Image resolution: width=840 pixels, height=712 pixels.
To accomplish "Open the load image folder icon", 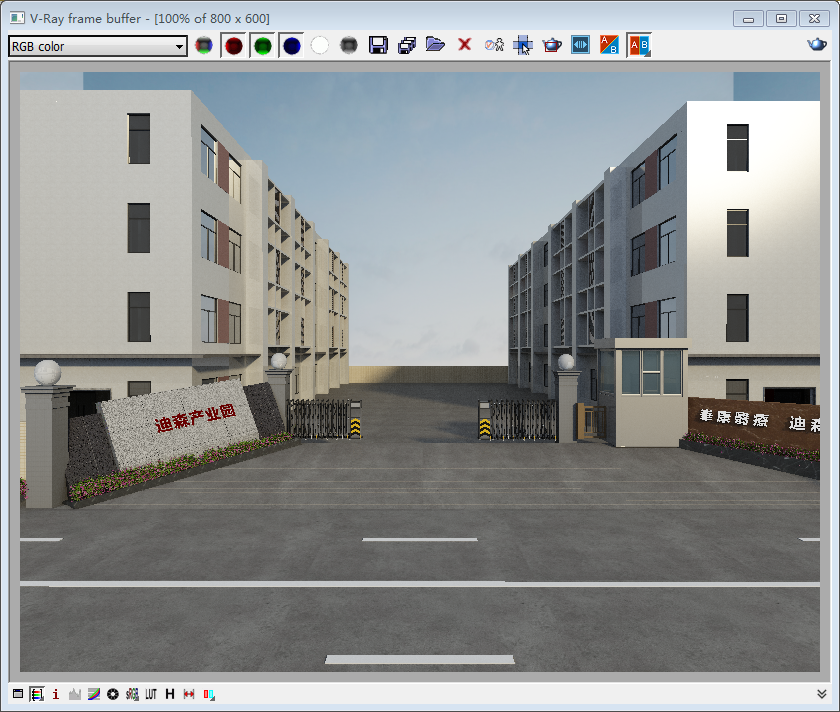I will pos(435,45).
